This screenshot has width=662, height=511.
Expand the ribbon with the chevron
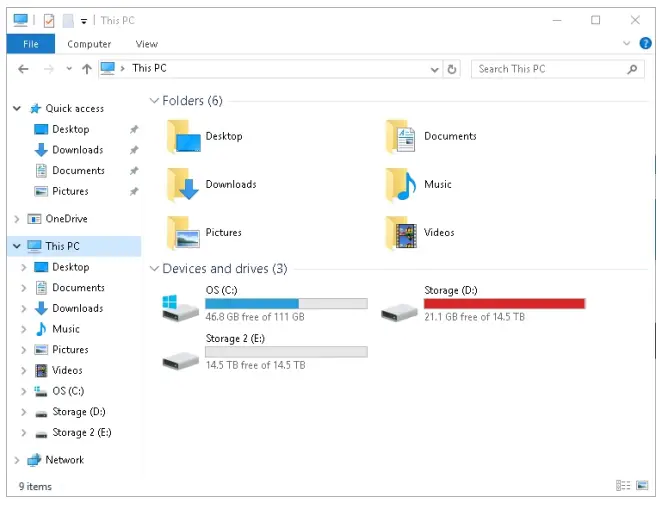tap(627, 43)
